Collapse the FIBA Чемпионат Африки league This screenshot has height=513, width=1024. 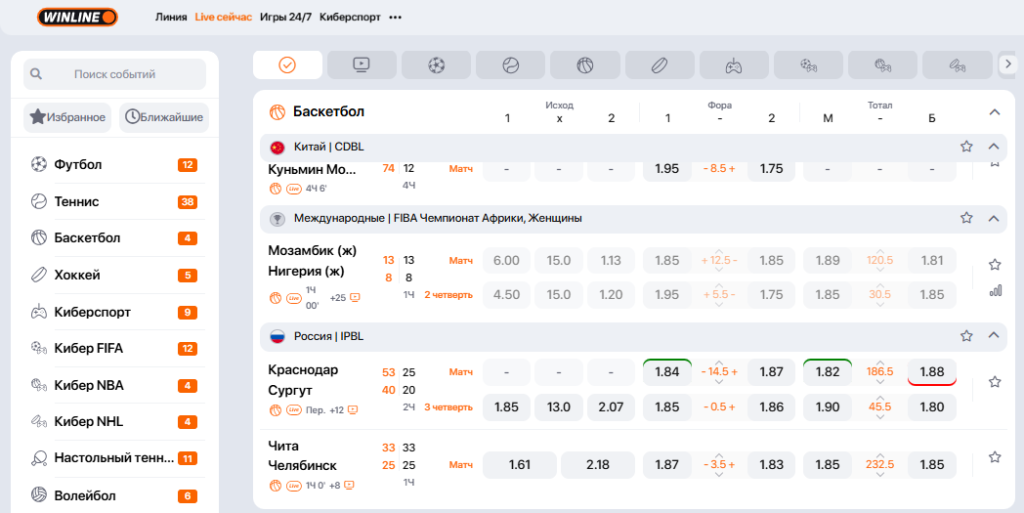click(x=994, y=217)
